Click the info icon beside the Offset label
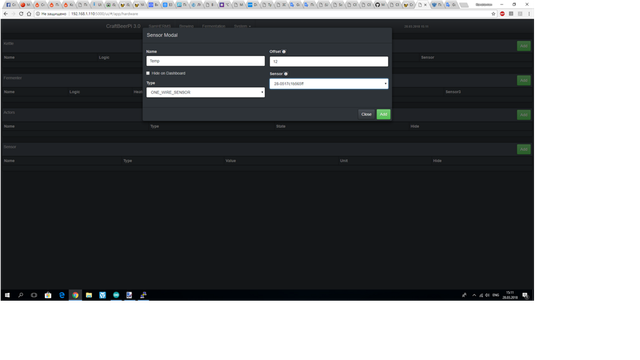 coord(284,51)
